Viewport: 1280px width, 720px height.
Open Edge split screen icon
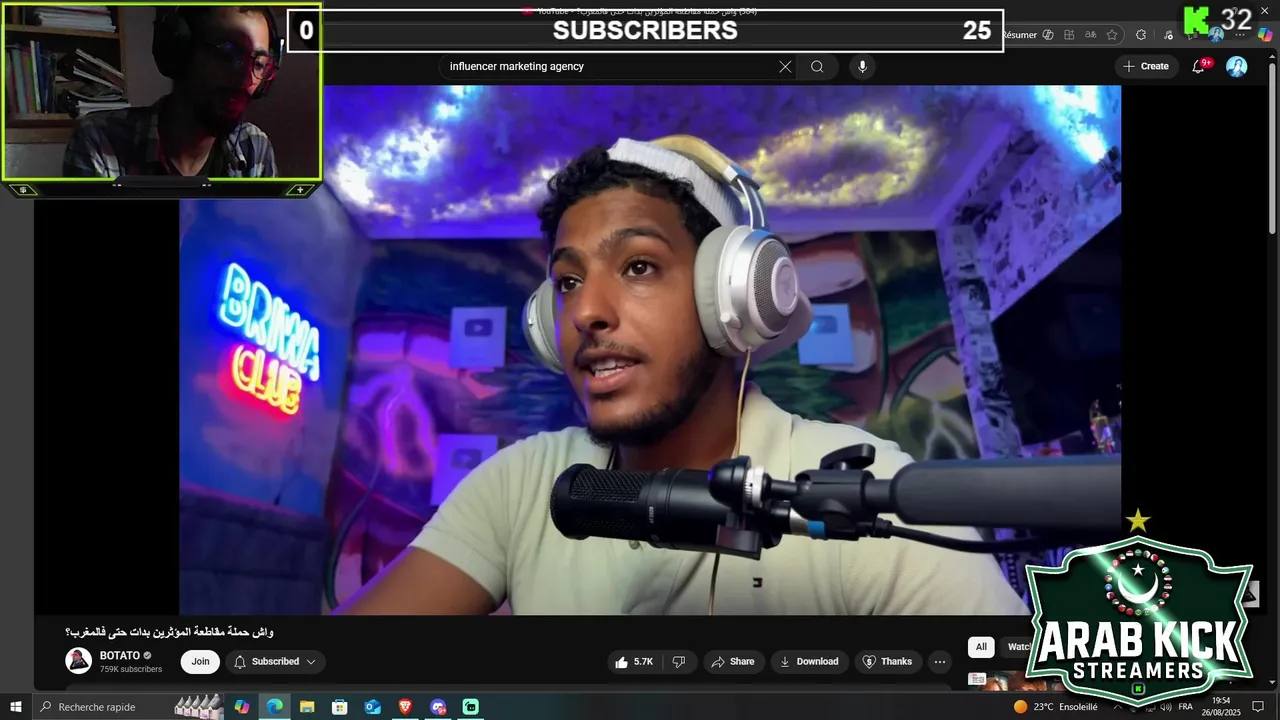pyautogui.click(x=1069, y=35)
